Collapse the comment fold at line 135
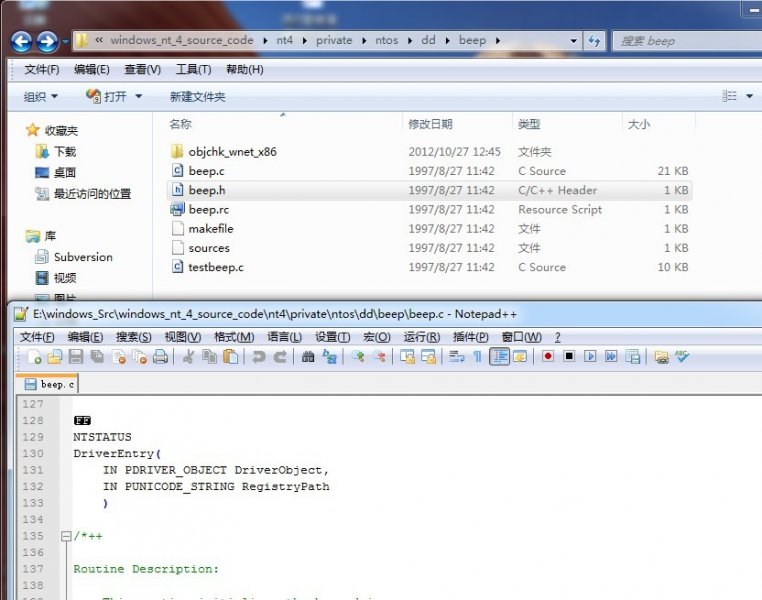762x600 pixels. coord(66,536)
